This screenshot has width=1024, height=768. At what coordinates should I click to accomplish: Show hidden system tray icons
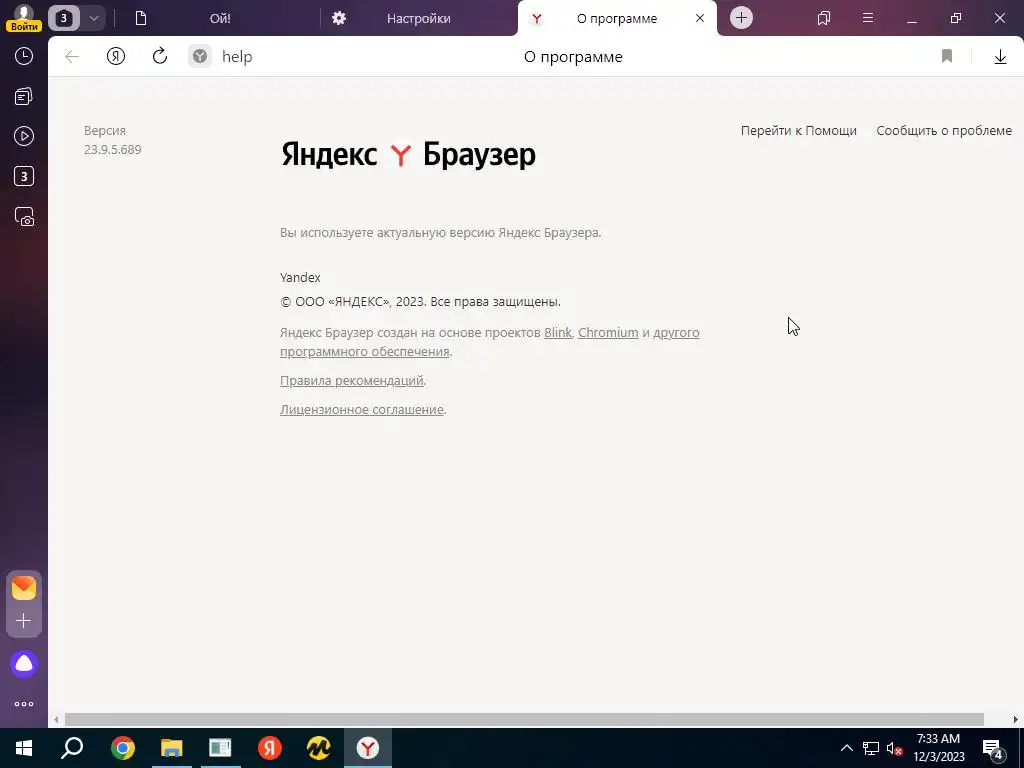[x=846, y=748]
